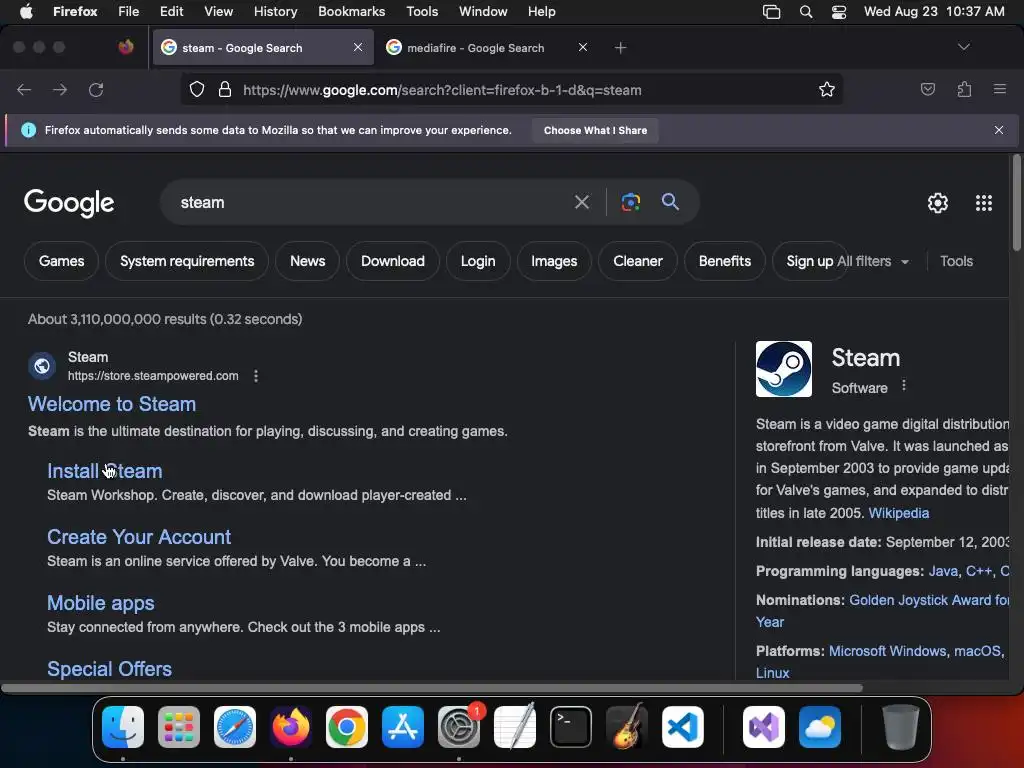Image resolution: width=1024 pixels, height=768 pixels.
Task: Select the Download filter chip
Action: click(x=392, y=261)
